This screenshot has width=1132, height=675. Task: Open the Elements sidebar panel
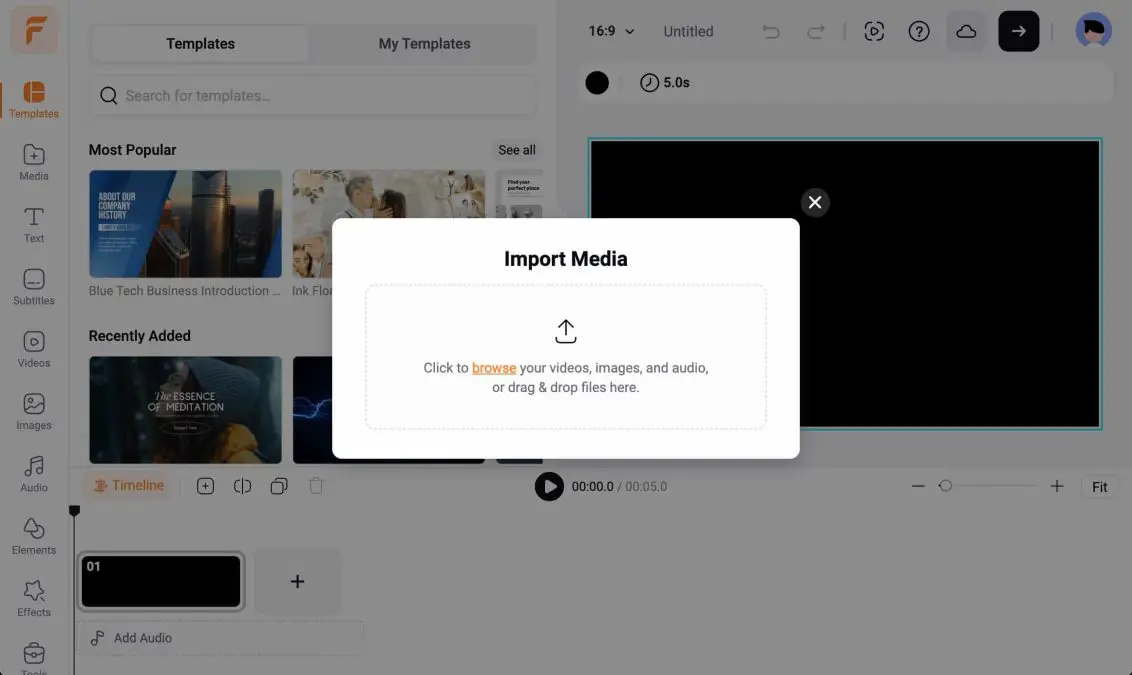(34, 536)
